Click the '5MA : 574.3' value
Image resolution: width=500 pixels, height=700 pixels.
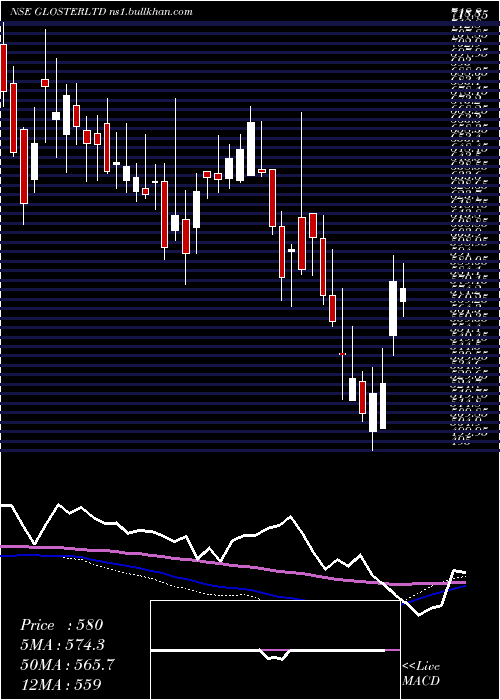tap(64, 644)
